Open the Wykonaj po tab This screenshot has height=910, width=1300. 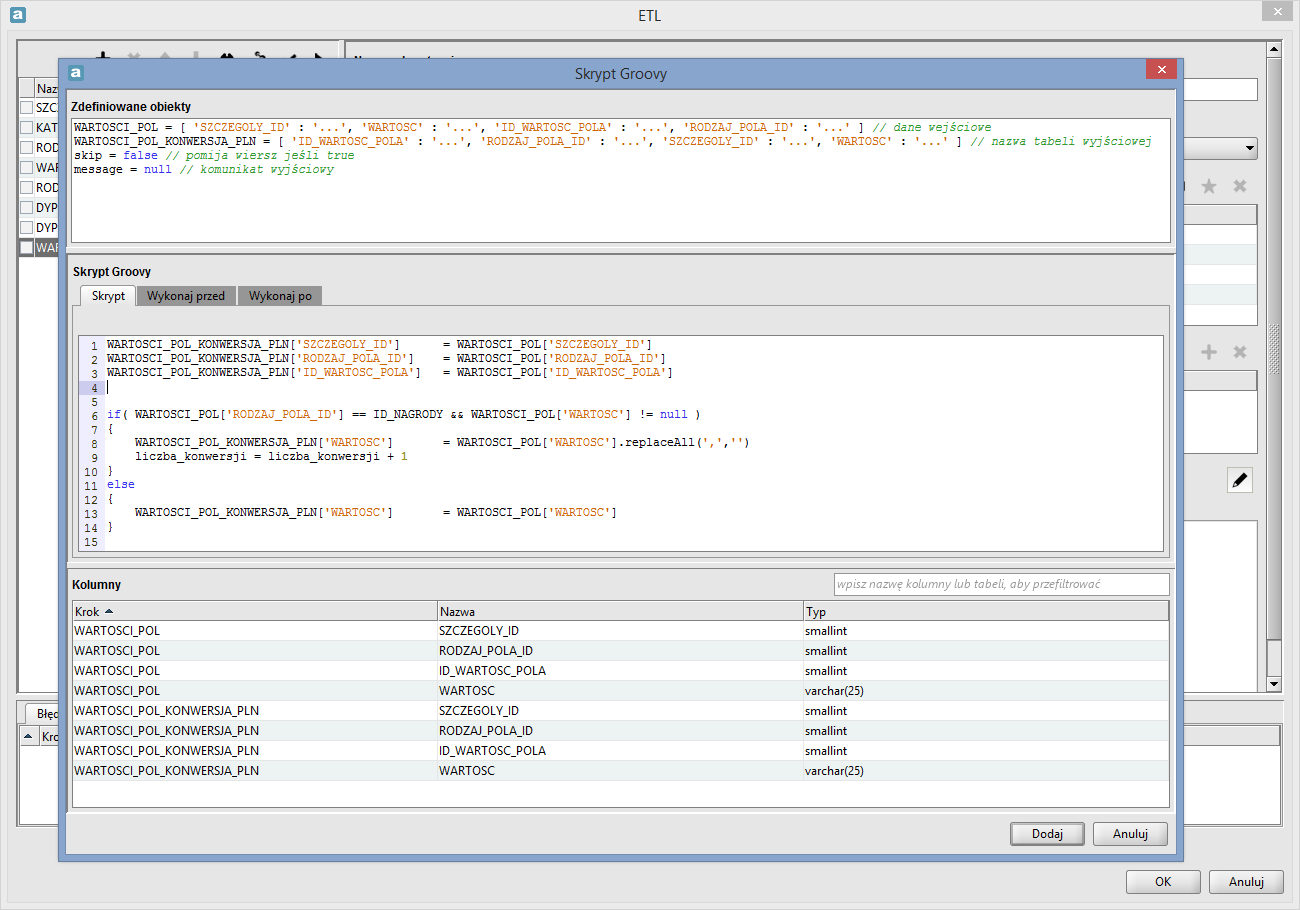(x=280, y=296)
